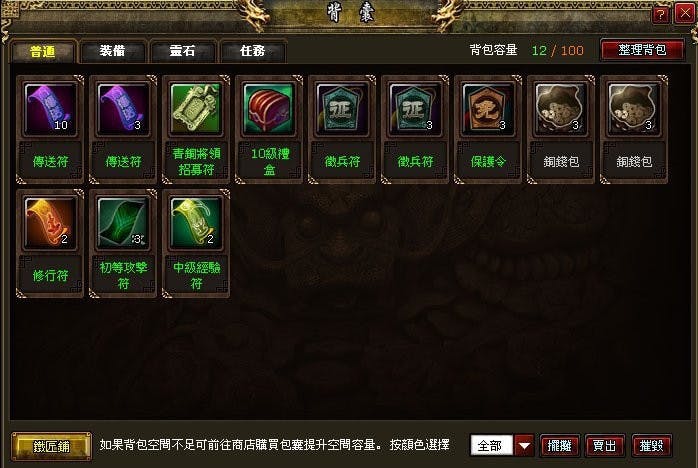698x468 pixels.
Task: Expand the color filter dropdown arrow
Action: pos(524,445)
